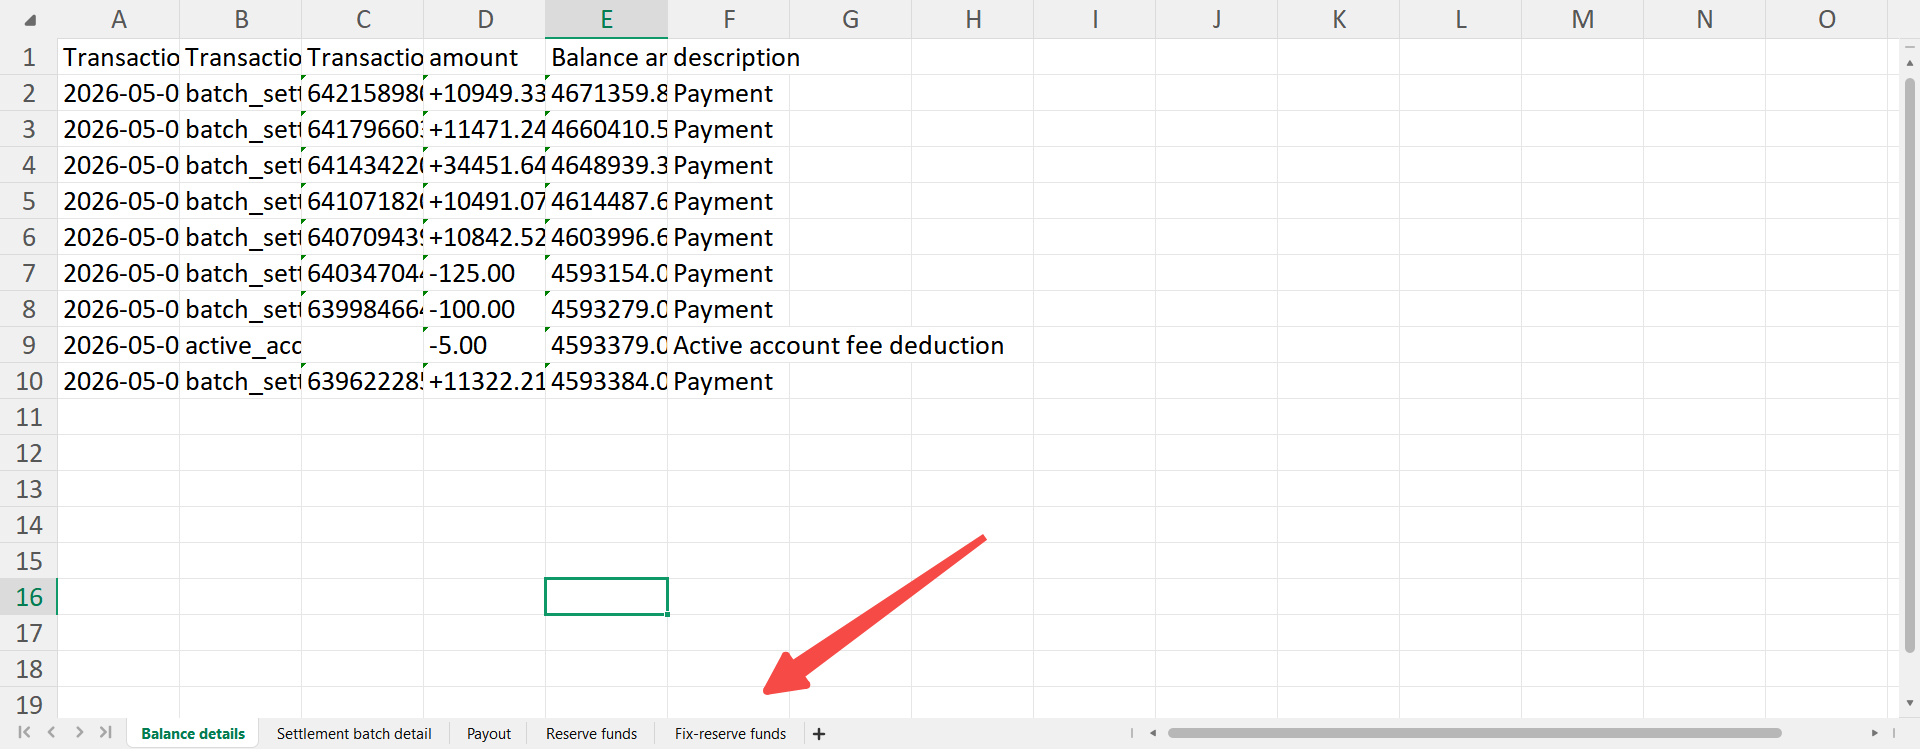Jump to last sheet tab arrow
This screenshot has width=1920, height=749.
pyautogui.click(x=105, y=733)
